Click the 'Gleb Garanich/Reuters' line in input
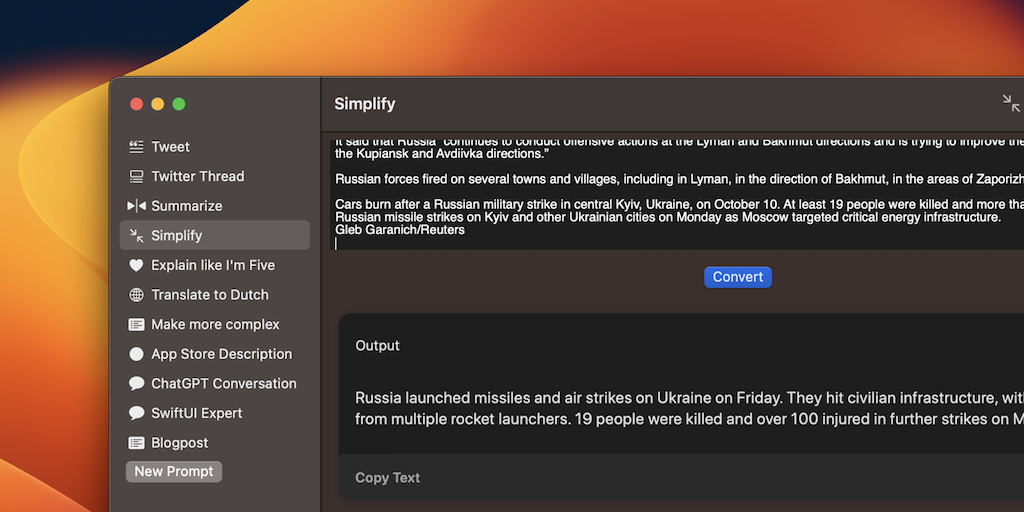The width and height of the screenshot is (1024, 512). coord(400,230)
